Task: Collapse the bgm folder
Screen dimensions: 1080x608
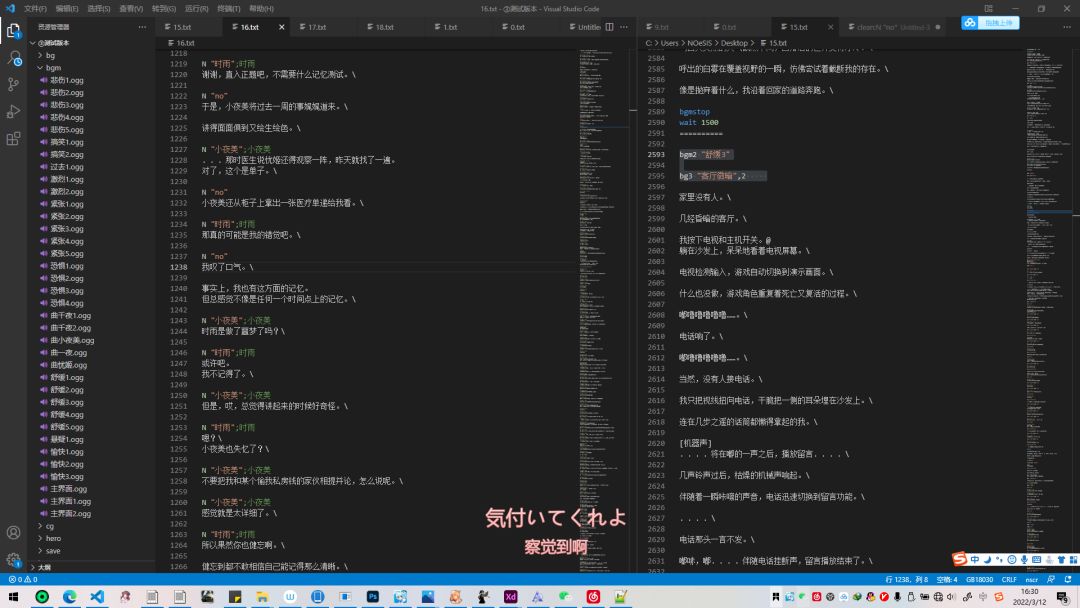Action: click(53, 68)
